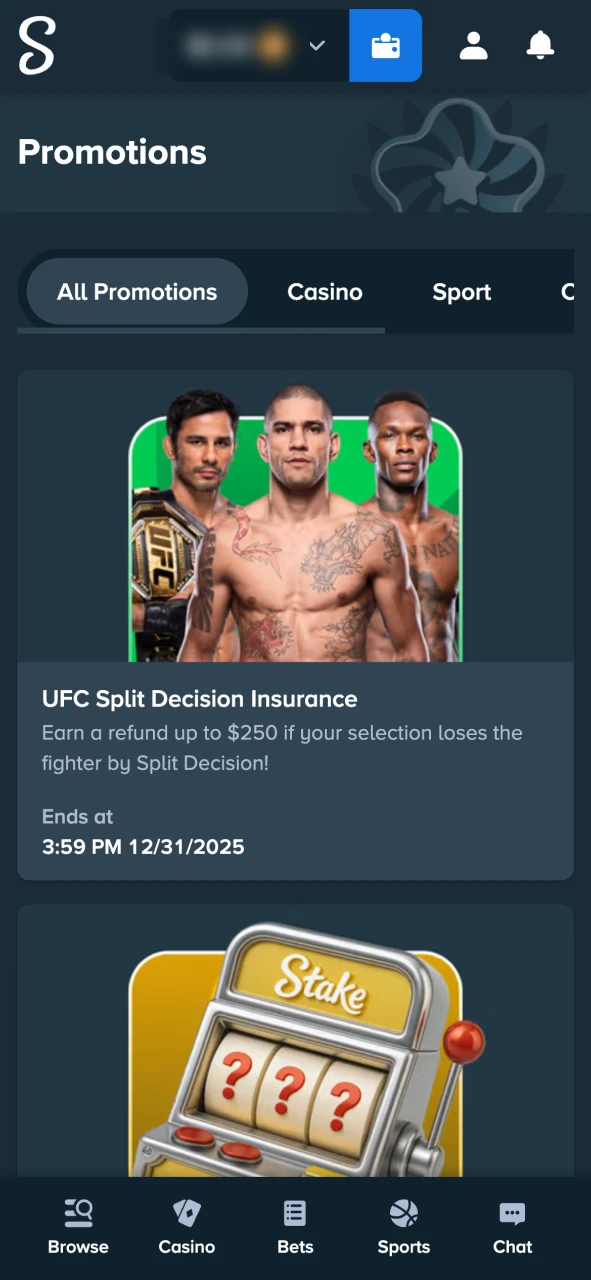The width and height of the screenshot is (591, 1280).
Task: Click the scroll indicator under the tabs
Action: 200,328
